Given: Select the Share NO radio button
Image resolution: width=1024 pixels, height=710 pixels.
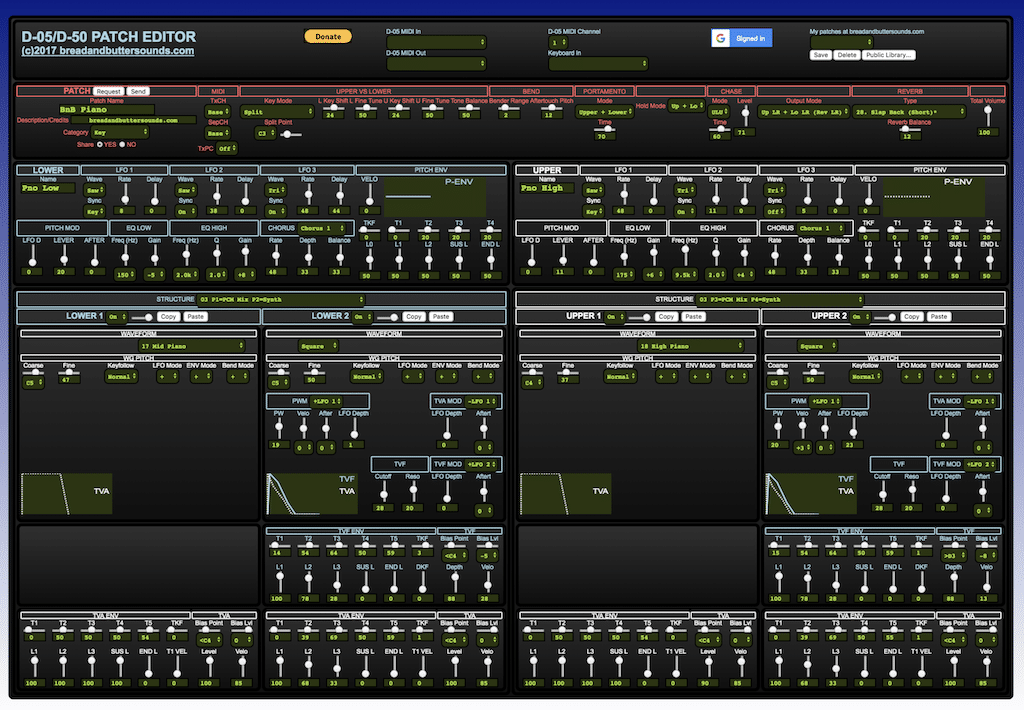Looking at the screenshot, I should coord(122,144).
